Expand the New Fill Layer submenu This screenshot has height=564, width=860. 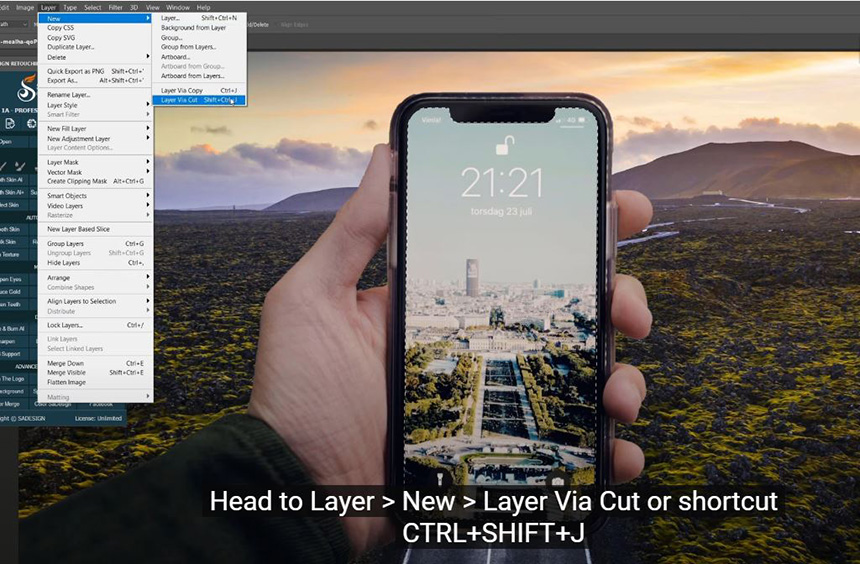click(x=95, y=128)
